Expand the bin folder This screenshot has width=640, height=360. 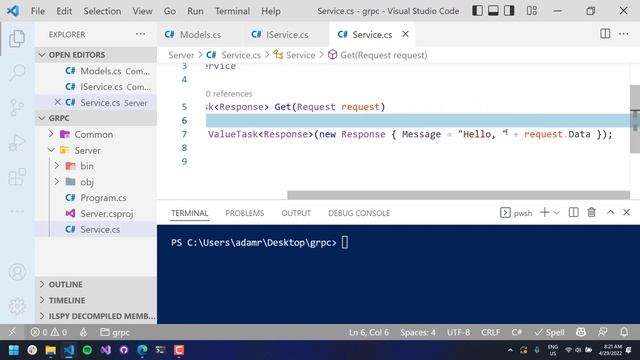pos(96,166)
